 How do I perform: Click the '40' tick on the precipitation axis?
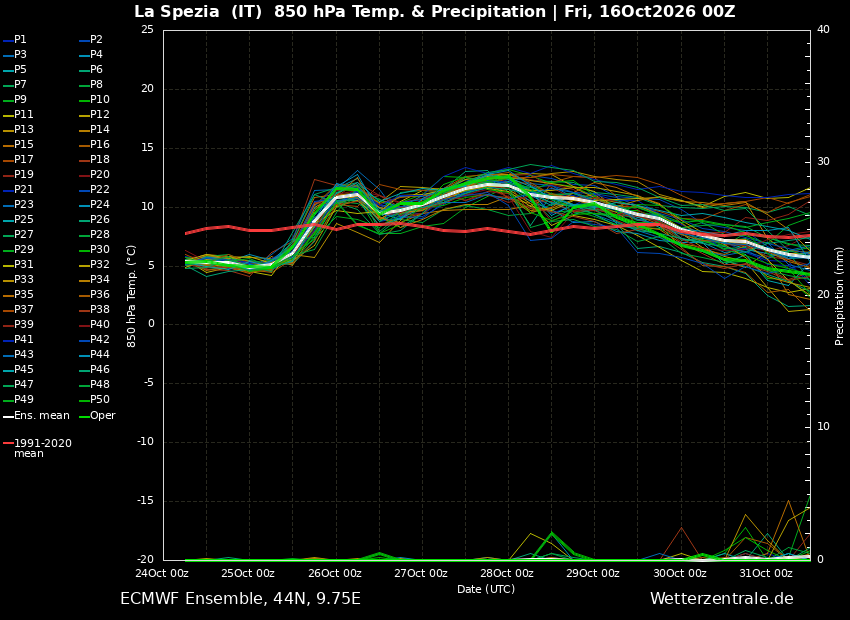tap(823, 29)
